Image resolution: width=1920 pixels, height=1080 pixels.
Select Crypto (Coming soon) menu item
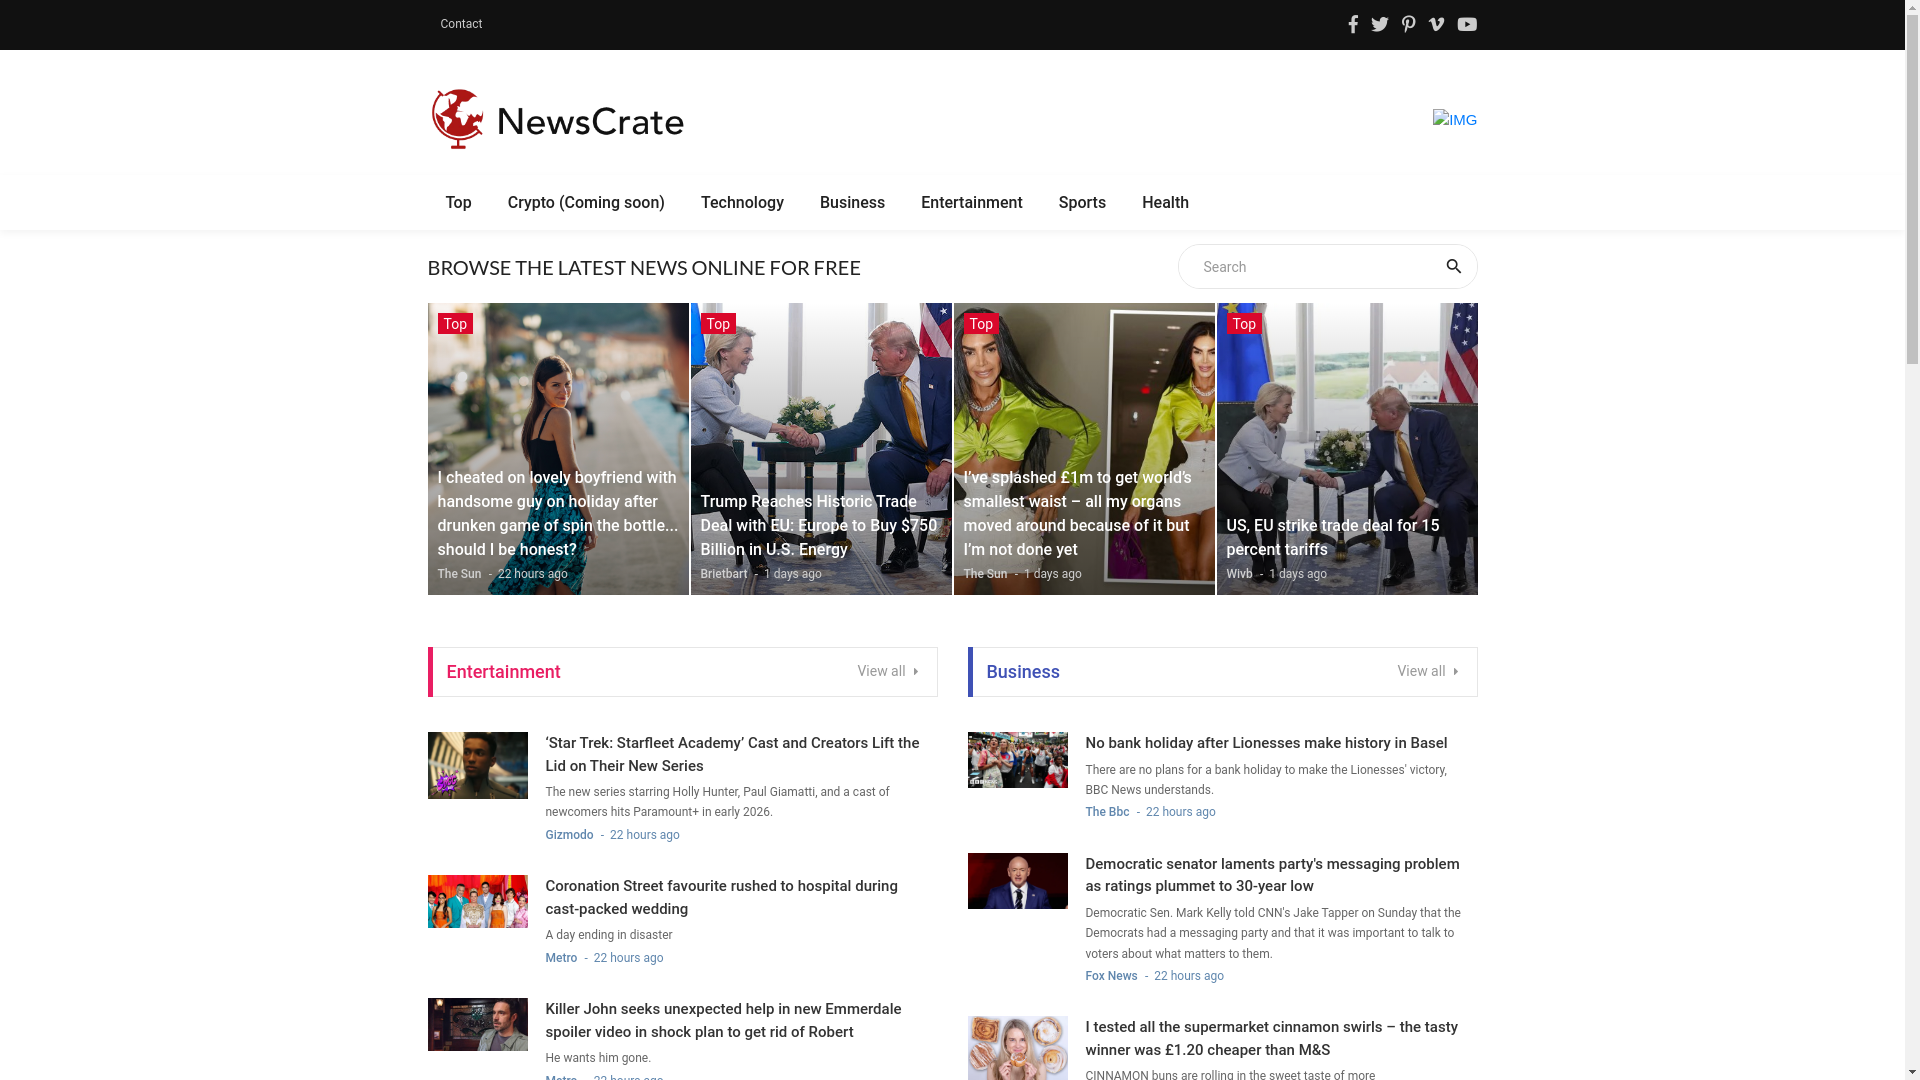coord(586,202)
